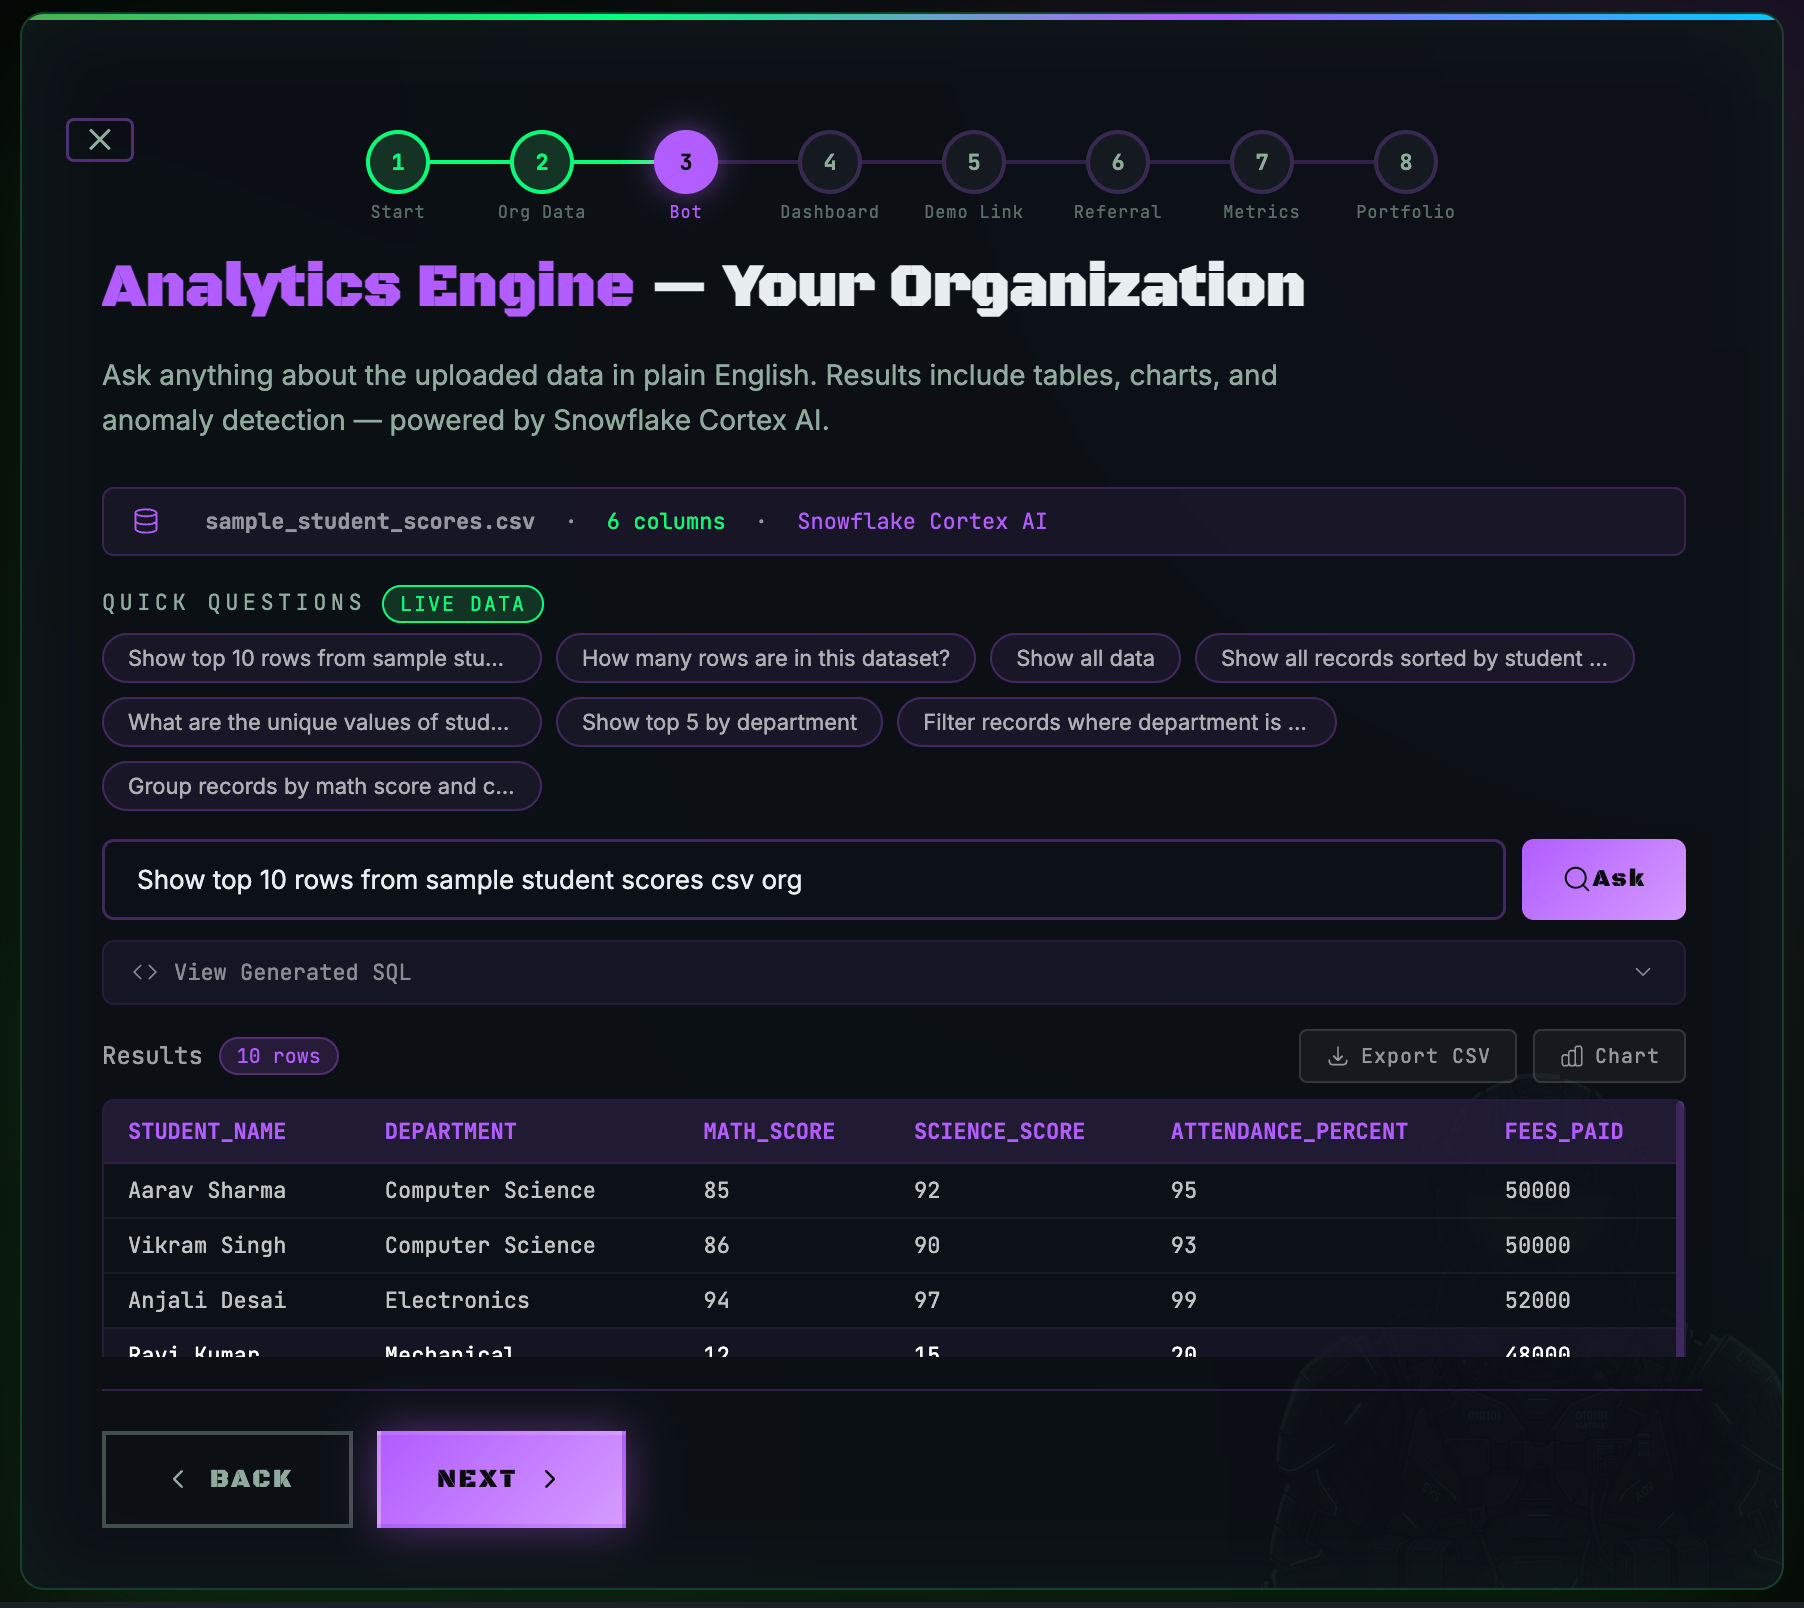Jump to step 5 Demo Link

(x=974, y=162)
